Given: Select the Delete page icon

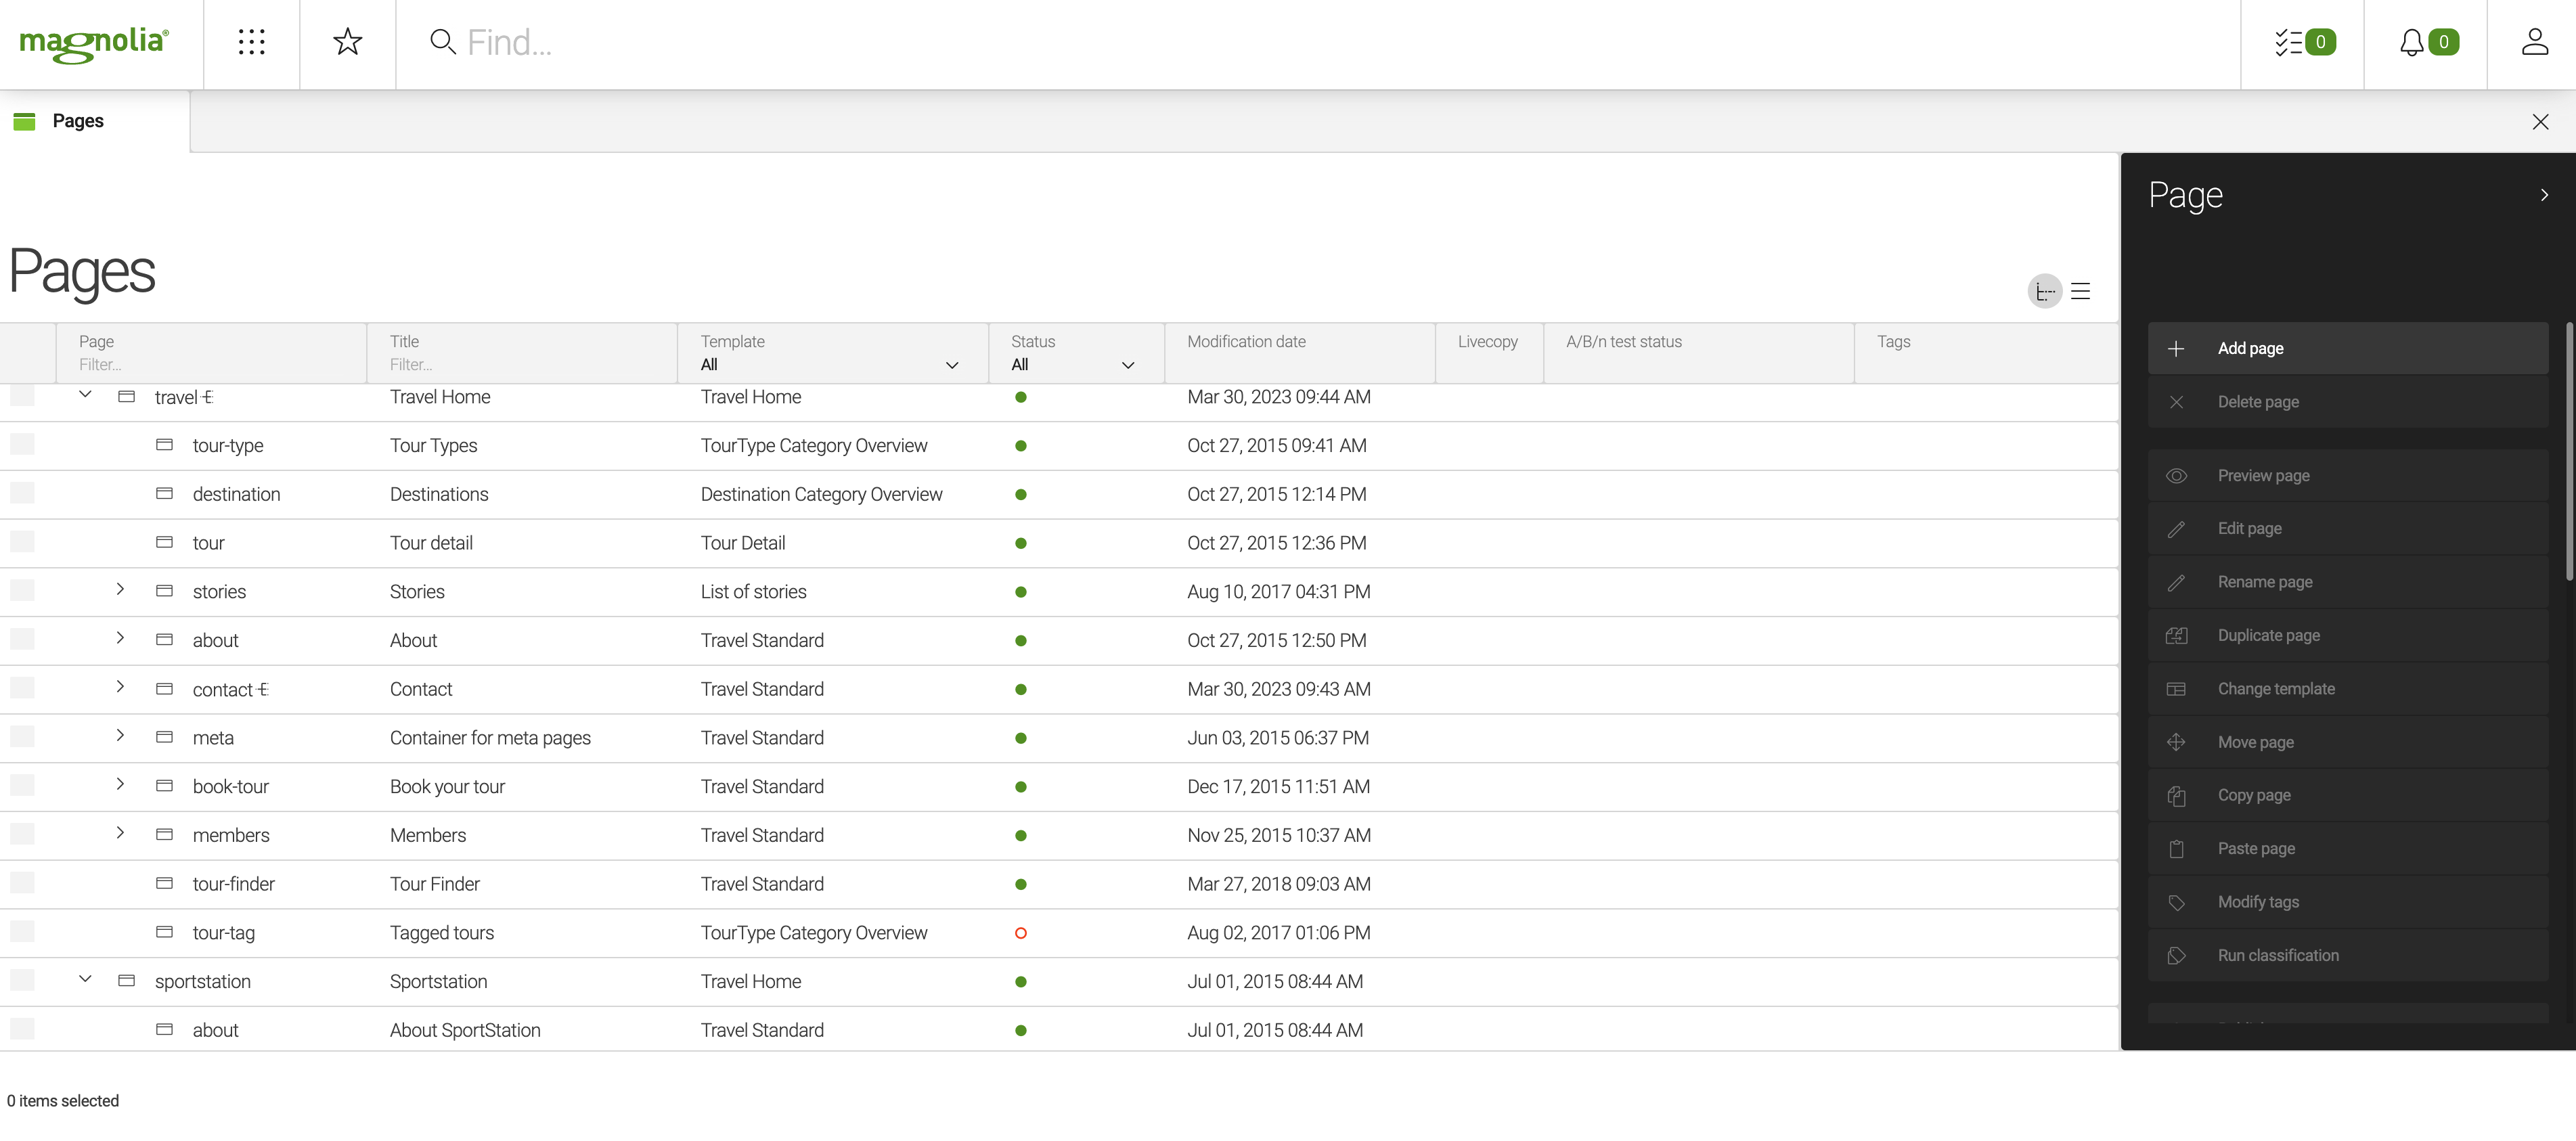Looking at the screenshot, I should tap(2177, 401).
